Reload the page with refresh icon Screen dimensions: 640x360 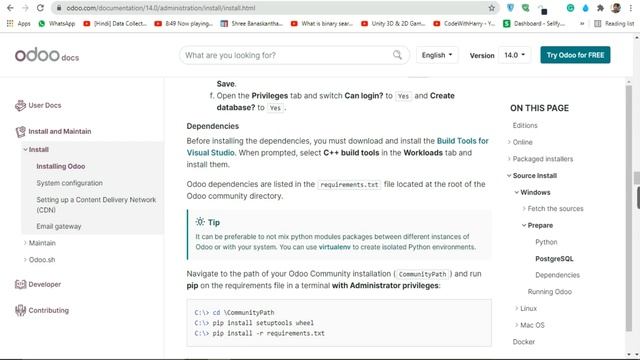[x=40, y=8]
